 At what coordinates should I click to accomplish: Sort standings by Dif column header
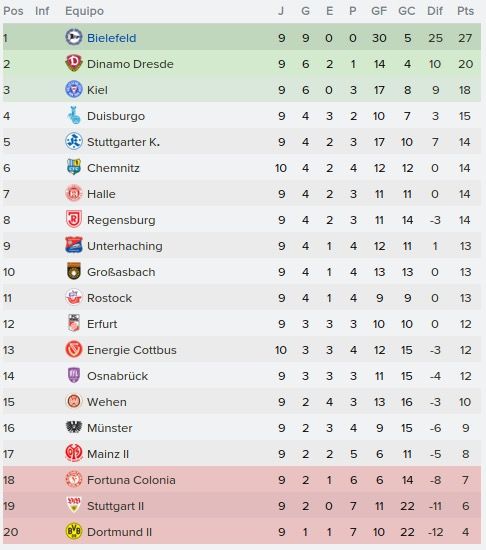[x=435, y=11]
